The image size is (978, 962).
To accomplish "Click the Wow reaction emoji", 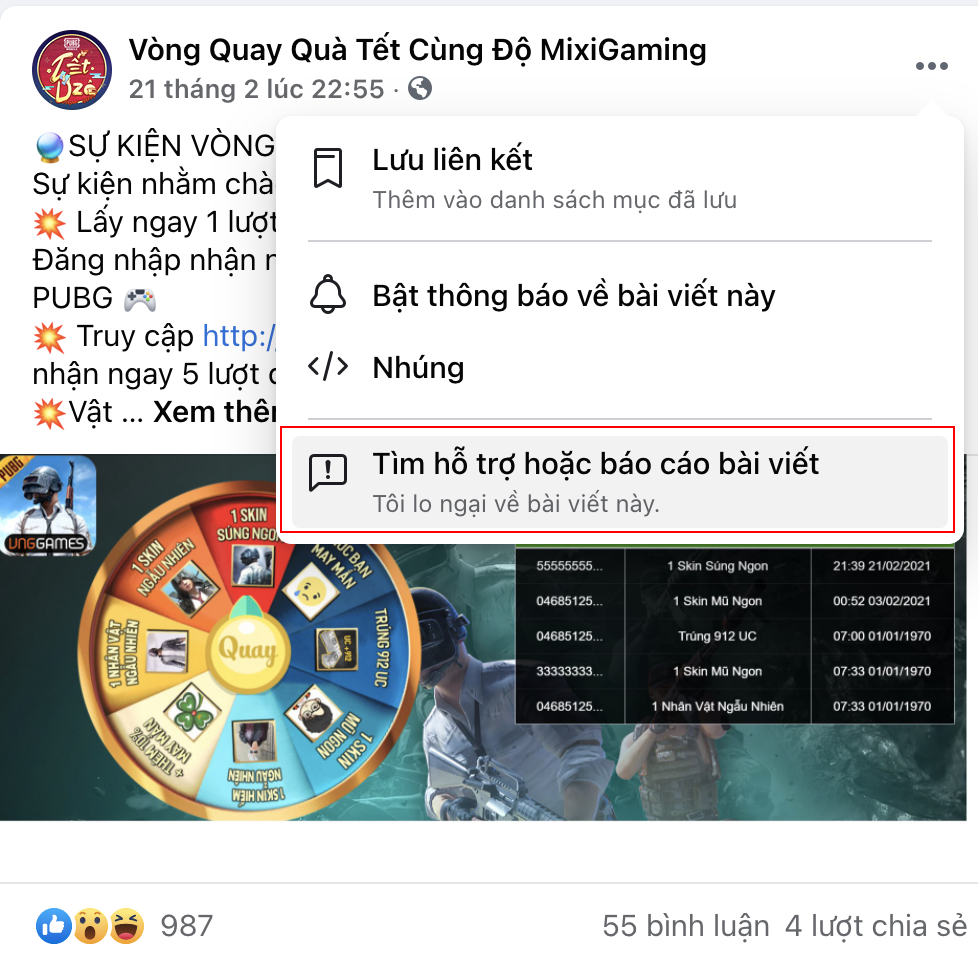I will 90,926.
